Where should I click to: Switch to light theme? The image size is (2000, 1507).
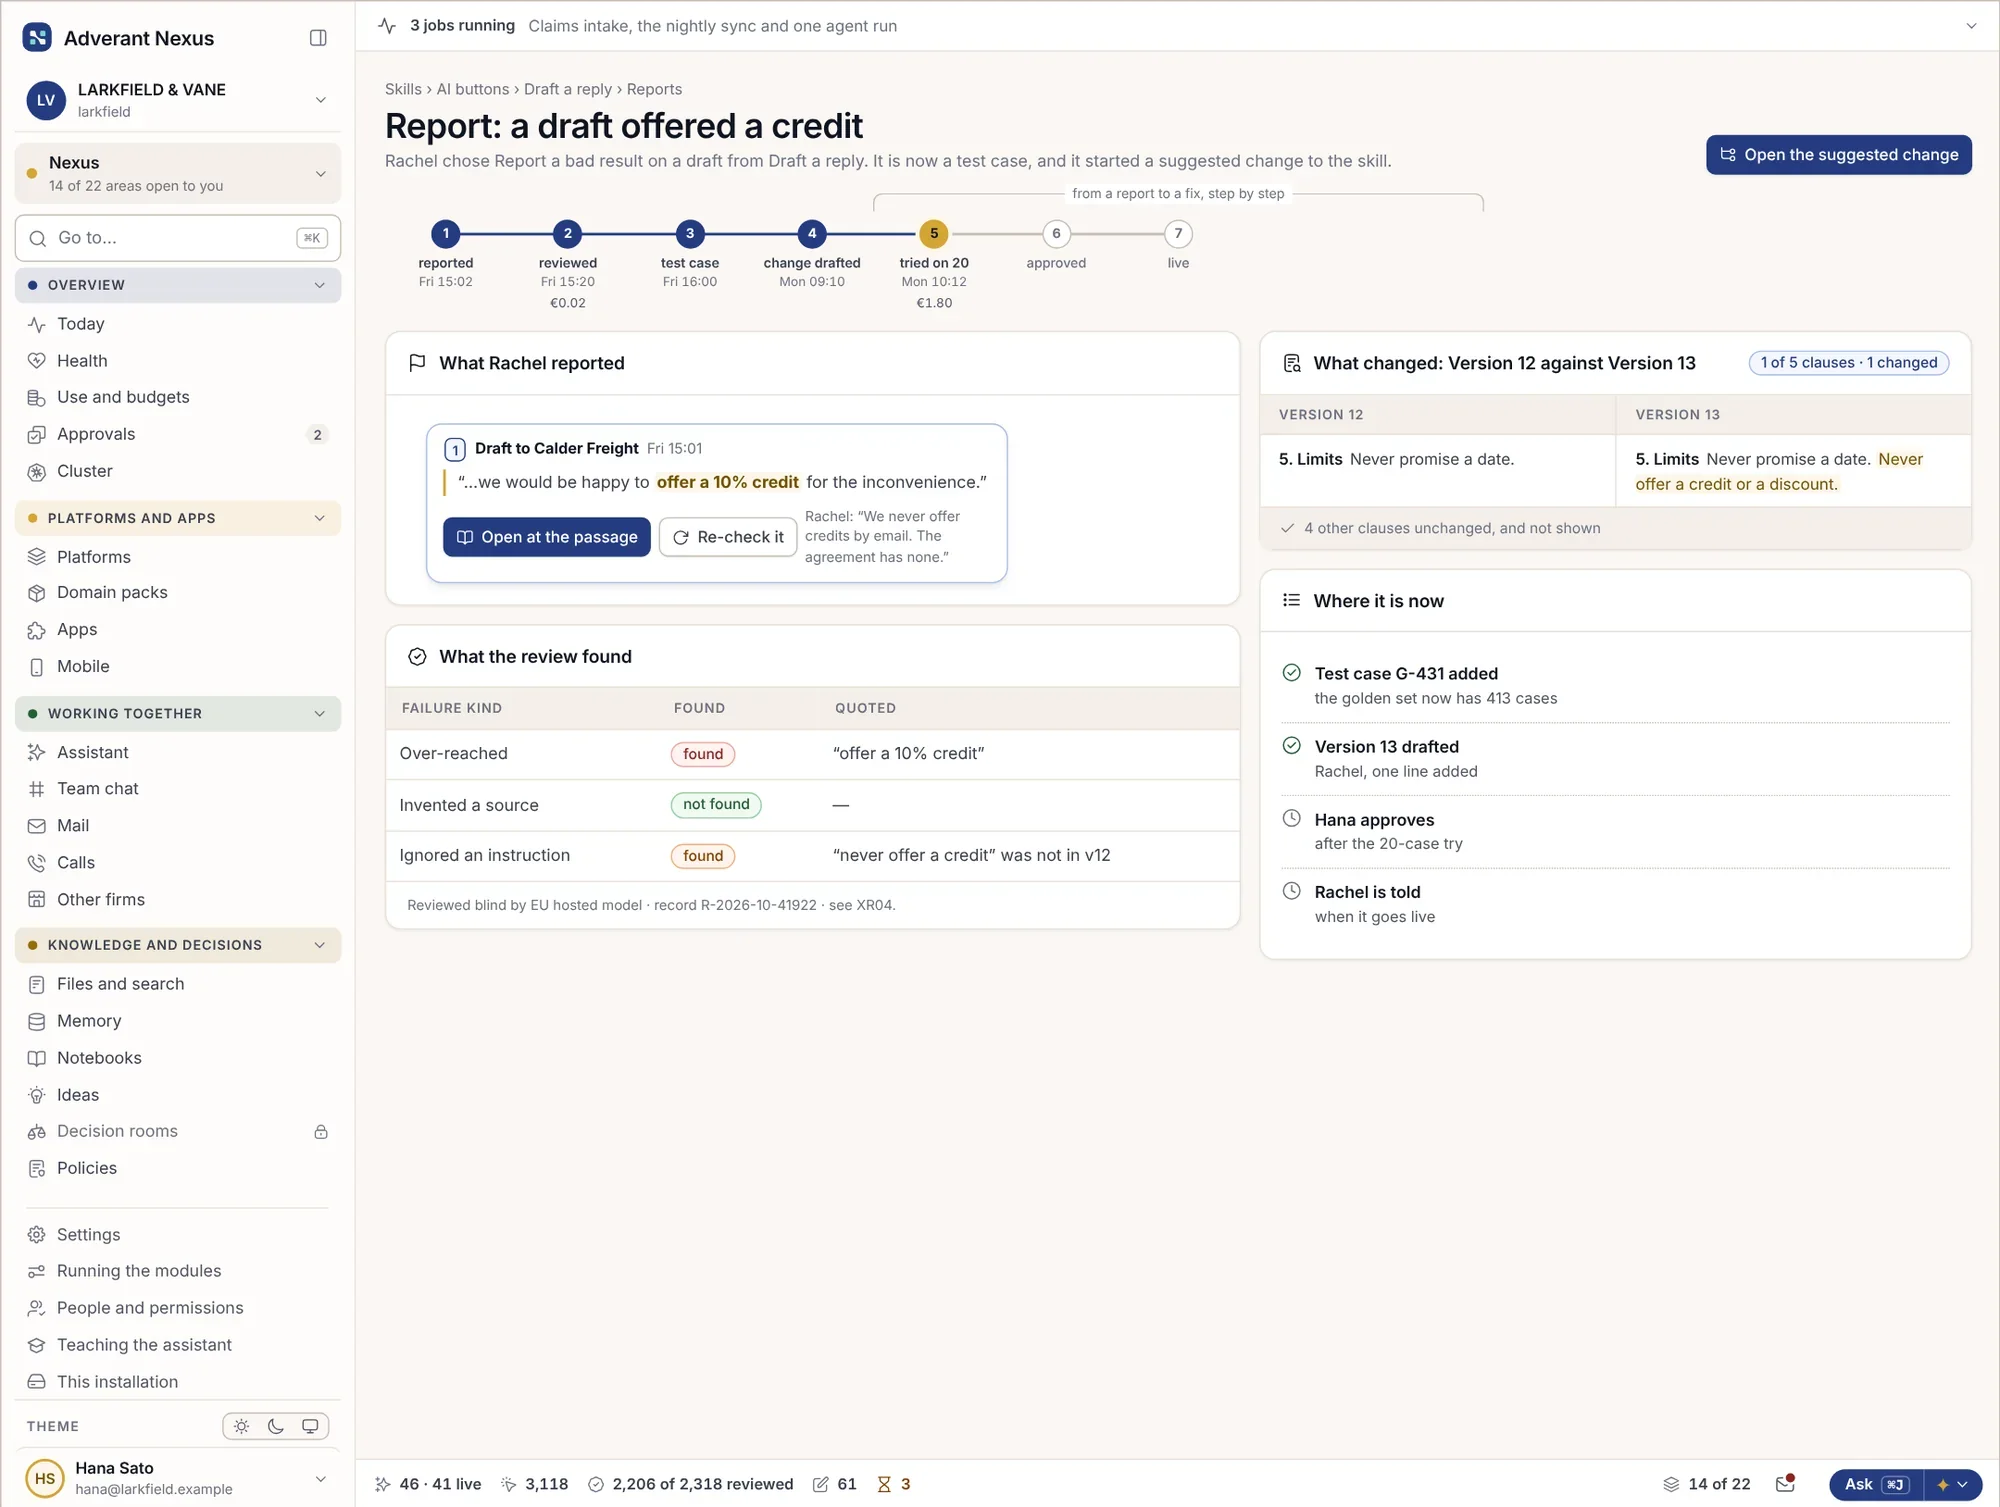click(241, 1427)
